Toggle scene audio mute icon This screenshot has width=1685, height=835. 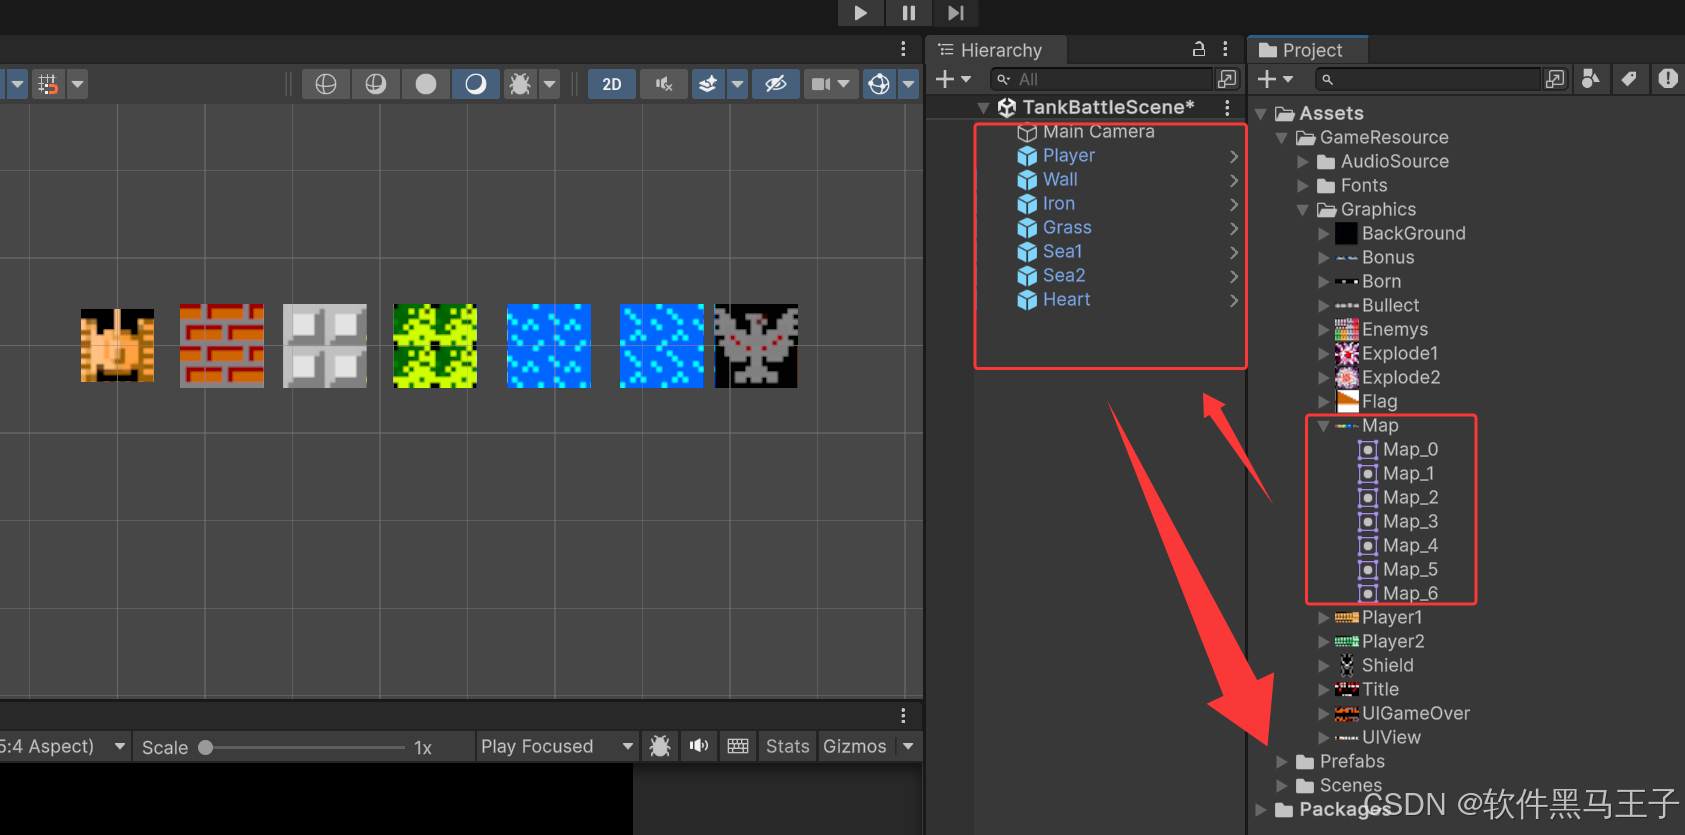tap(664, 84)
